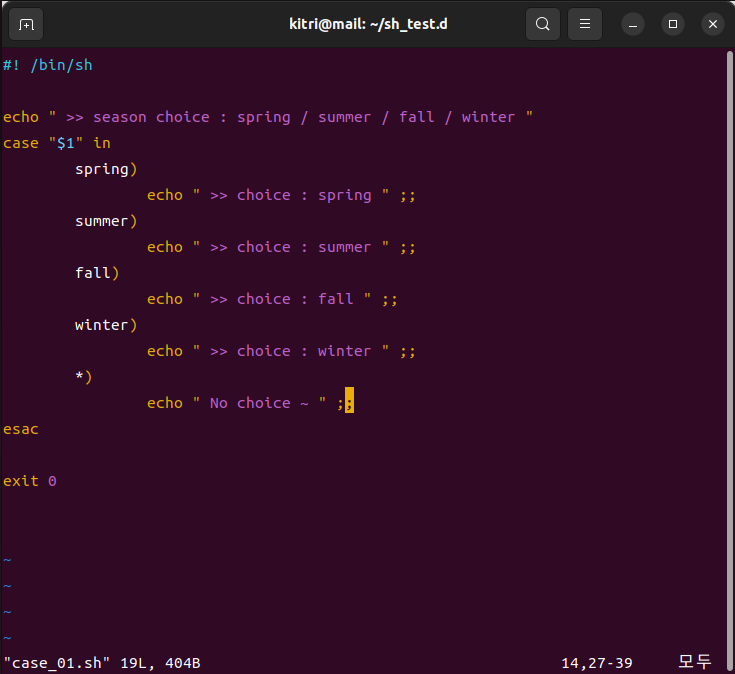Screen dimensions: 735x674
Task: Click the 'echo " >> choice : fall "' line
Action: click(272, 300)
